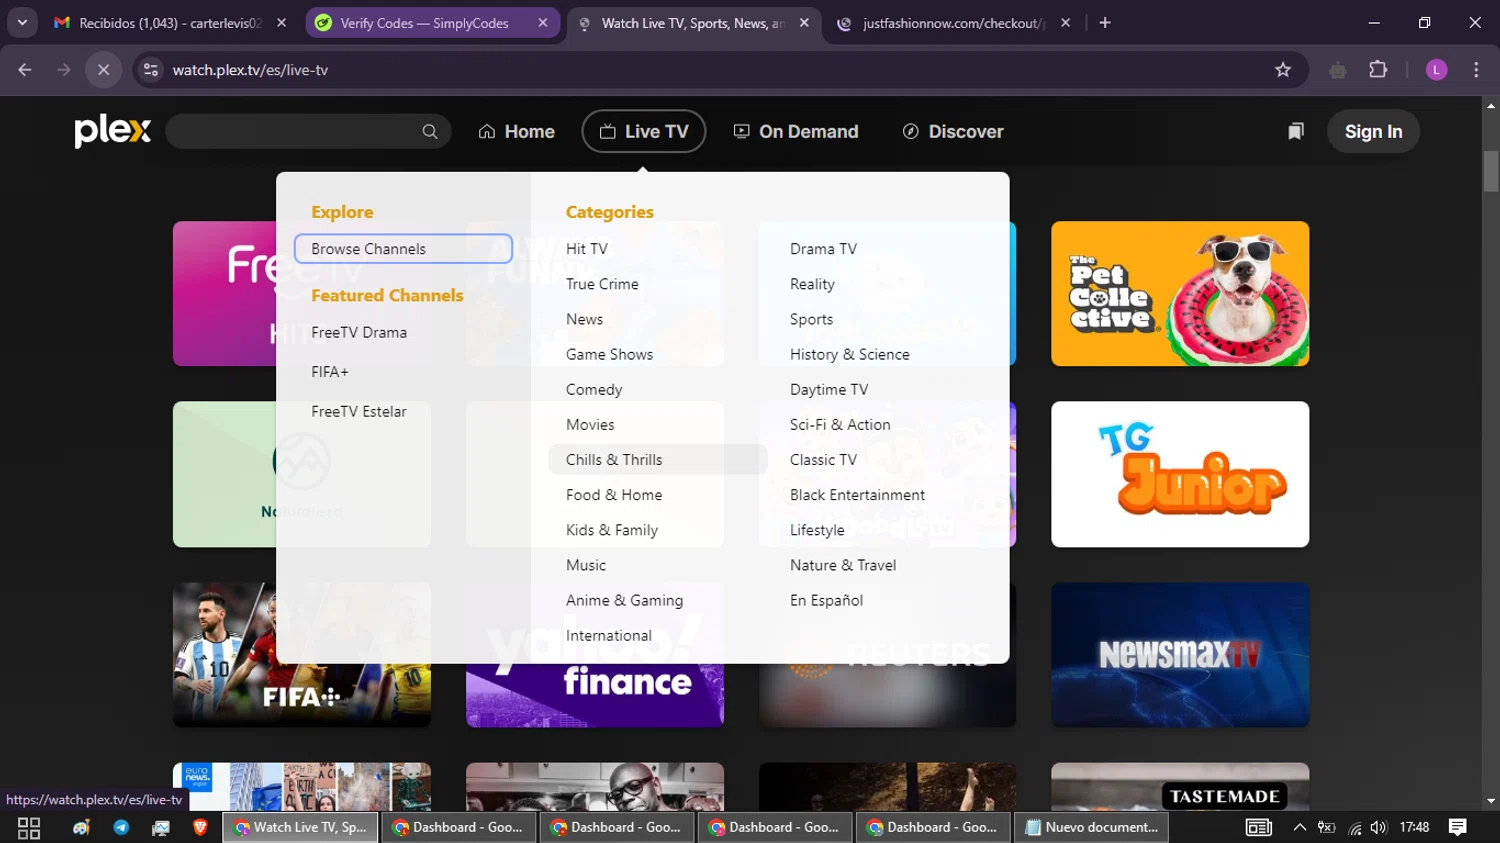Show hidden system tray icons
1500x843 pixels.
pyautogui.click(x=1299, y=827)
